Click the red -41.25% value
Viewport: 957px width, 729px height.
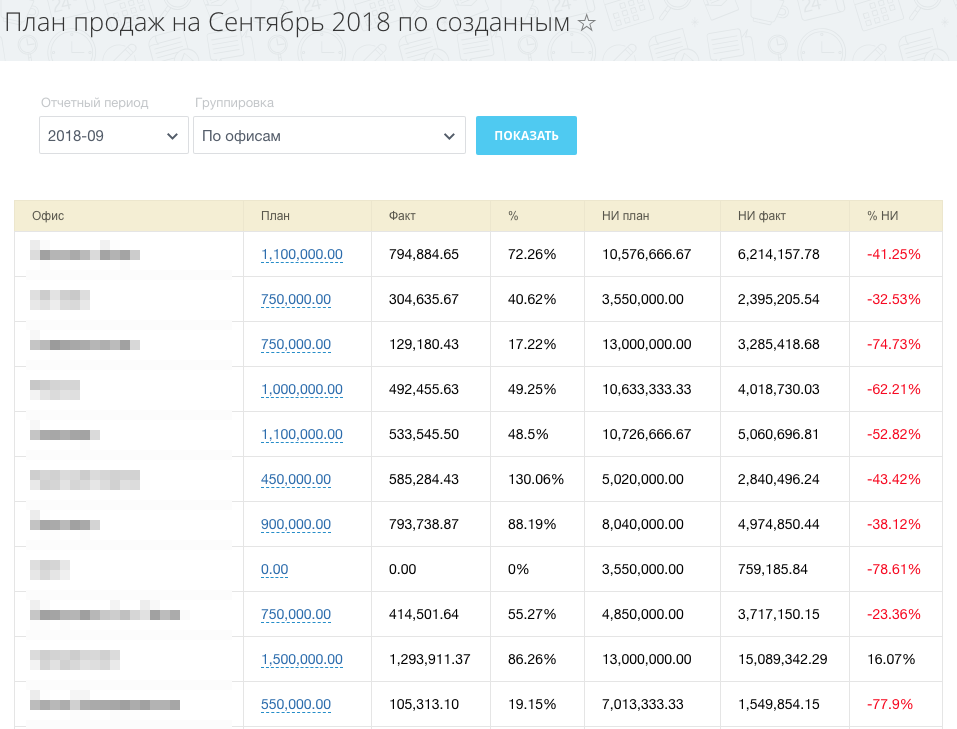pos(894,255)
